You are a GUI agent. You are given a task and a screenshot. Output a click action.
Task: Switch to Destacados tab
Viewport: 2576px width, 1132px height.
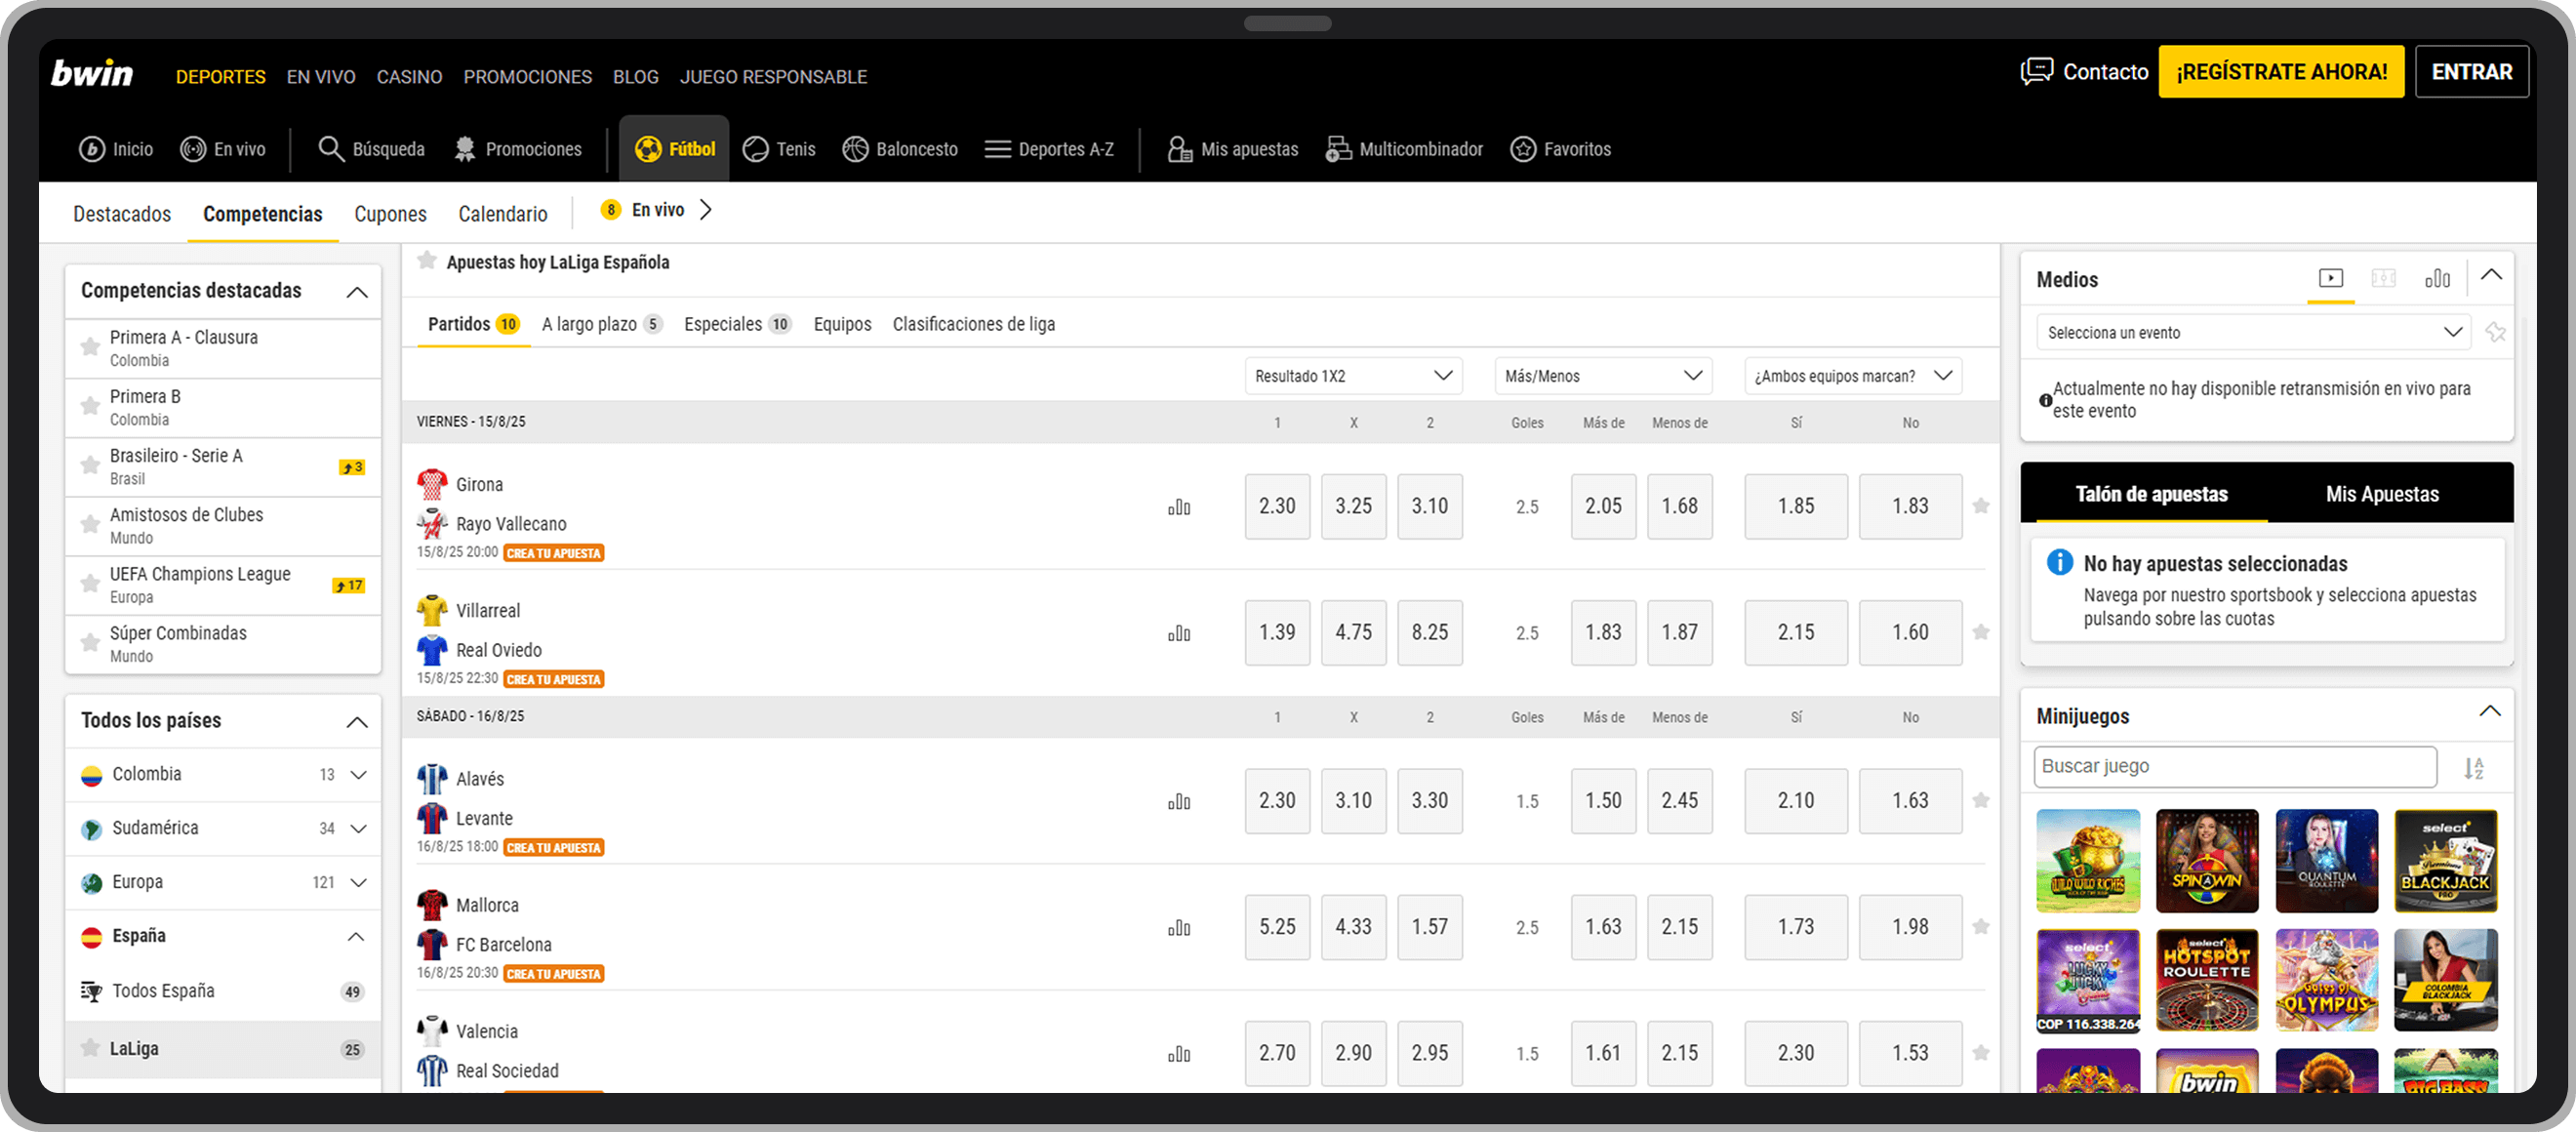point(122,214)
